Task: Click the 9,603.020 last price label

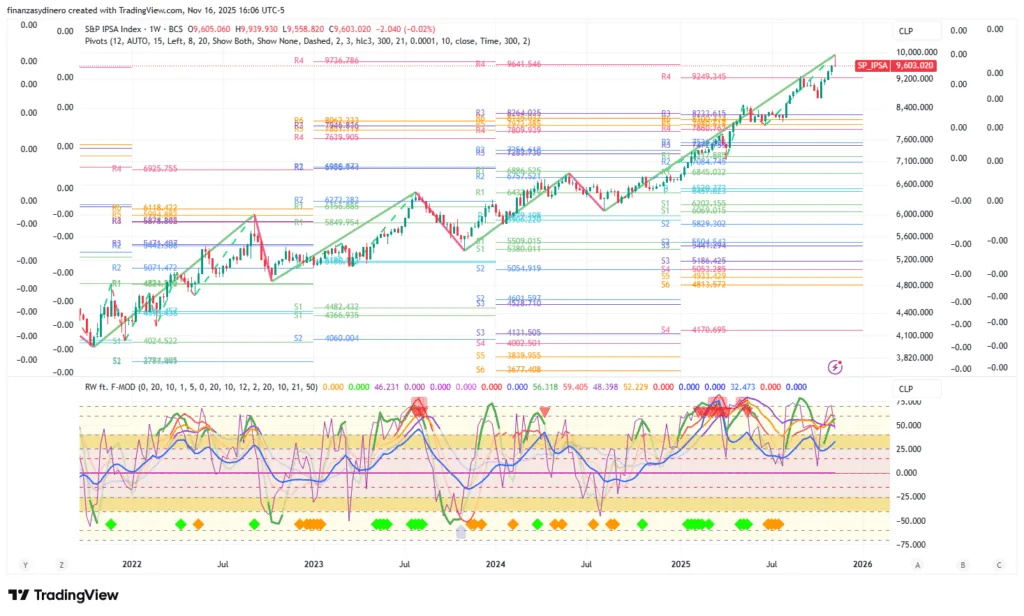Action: [x=914, y=65]
